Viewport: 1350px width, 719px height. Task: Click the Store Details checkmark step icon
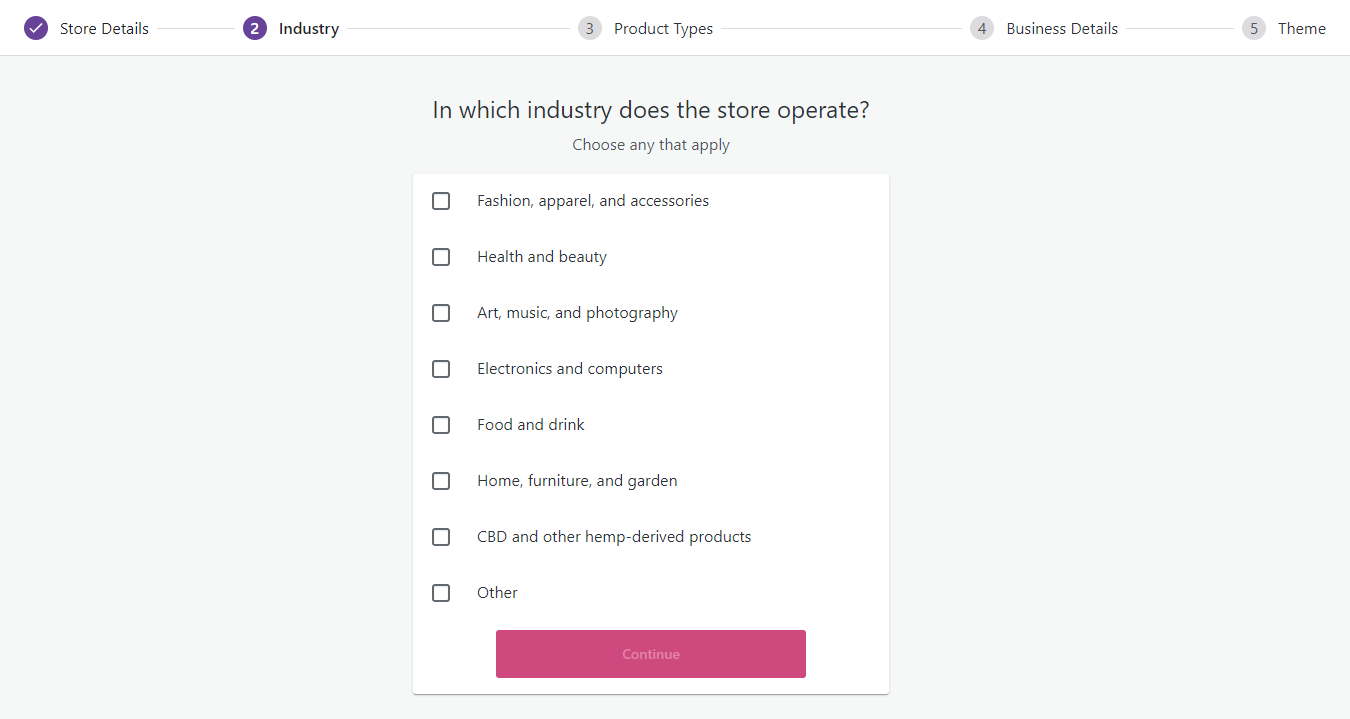[36, 28]
